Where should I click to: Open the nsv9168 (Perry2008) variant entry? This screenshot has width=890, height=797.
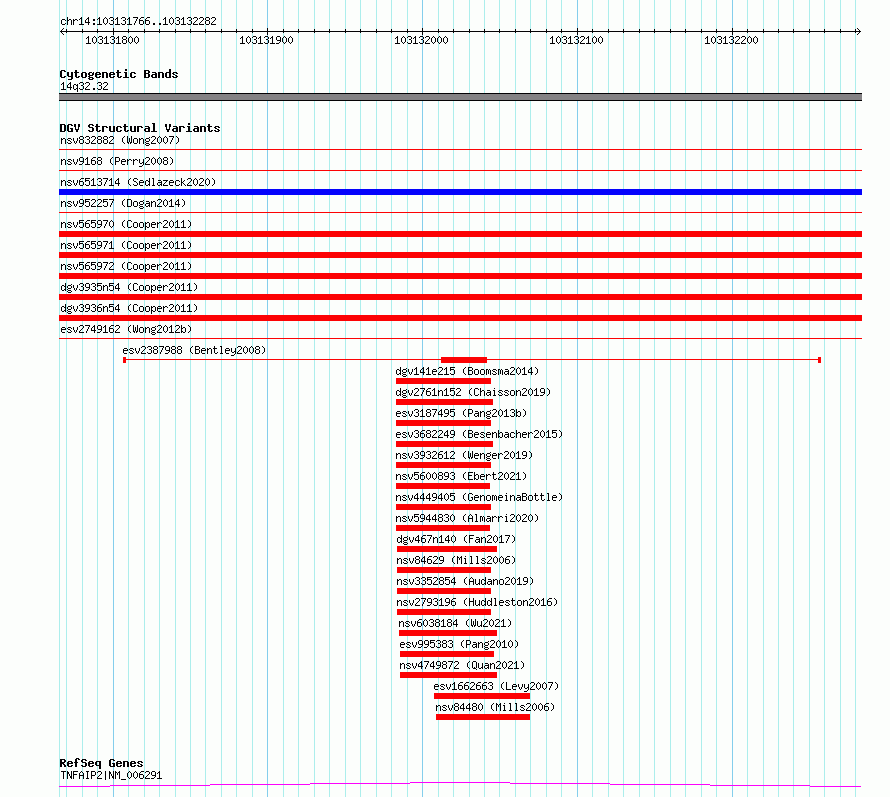[x=117, y=161]
